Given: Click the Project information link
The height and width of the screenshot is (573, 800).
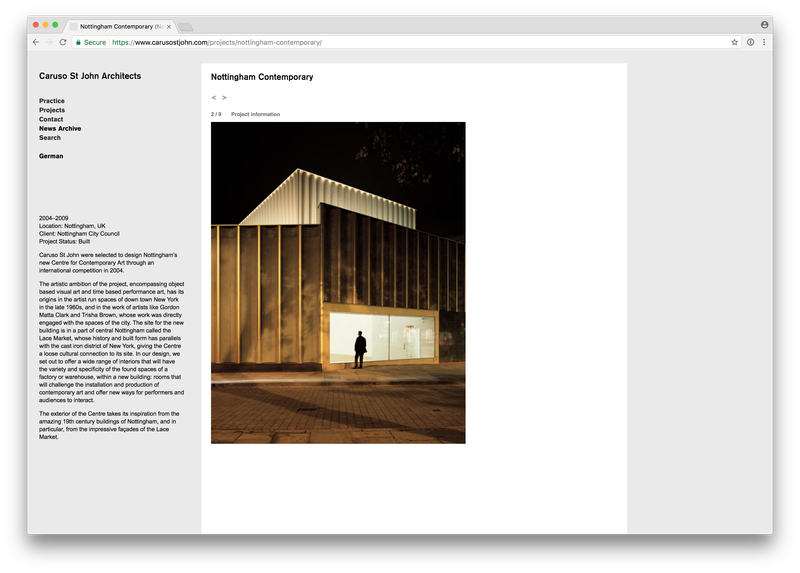Looking at the screenshot, I should pyautogui.click(x=256, y=114).
